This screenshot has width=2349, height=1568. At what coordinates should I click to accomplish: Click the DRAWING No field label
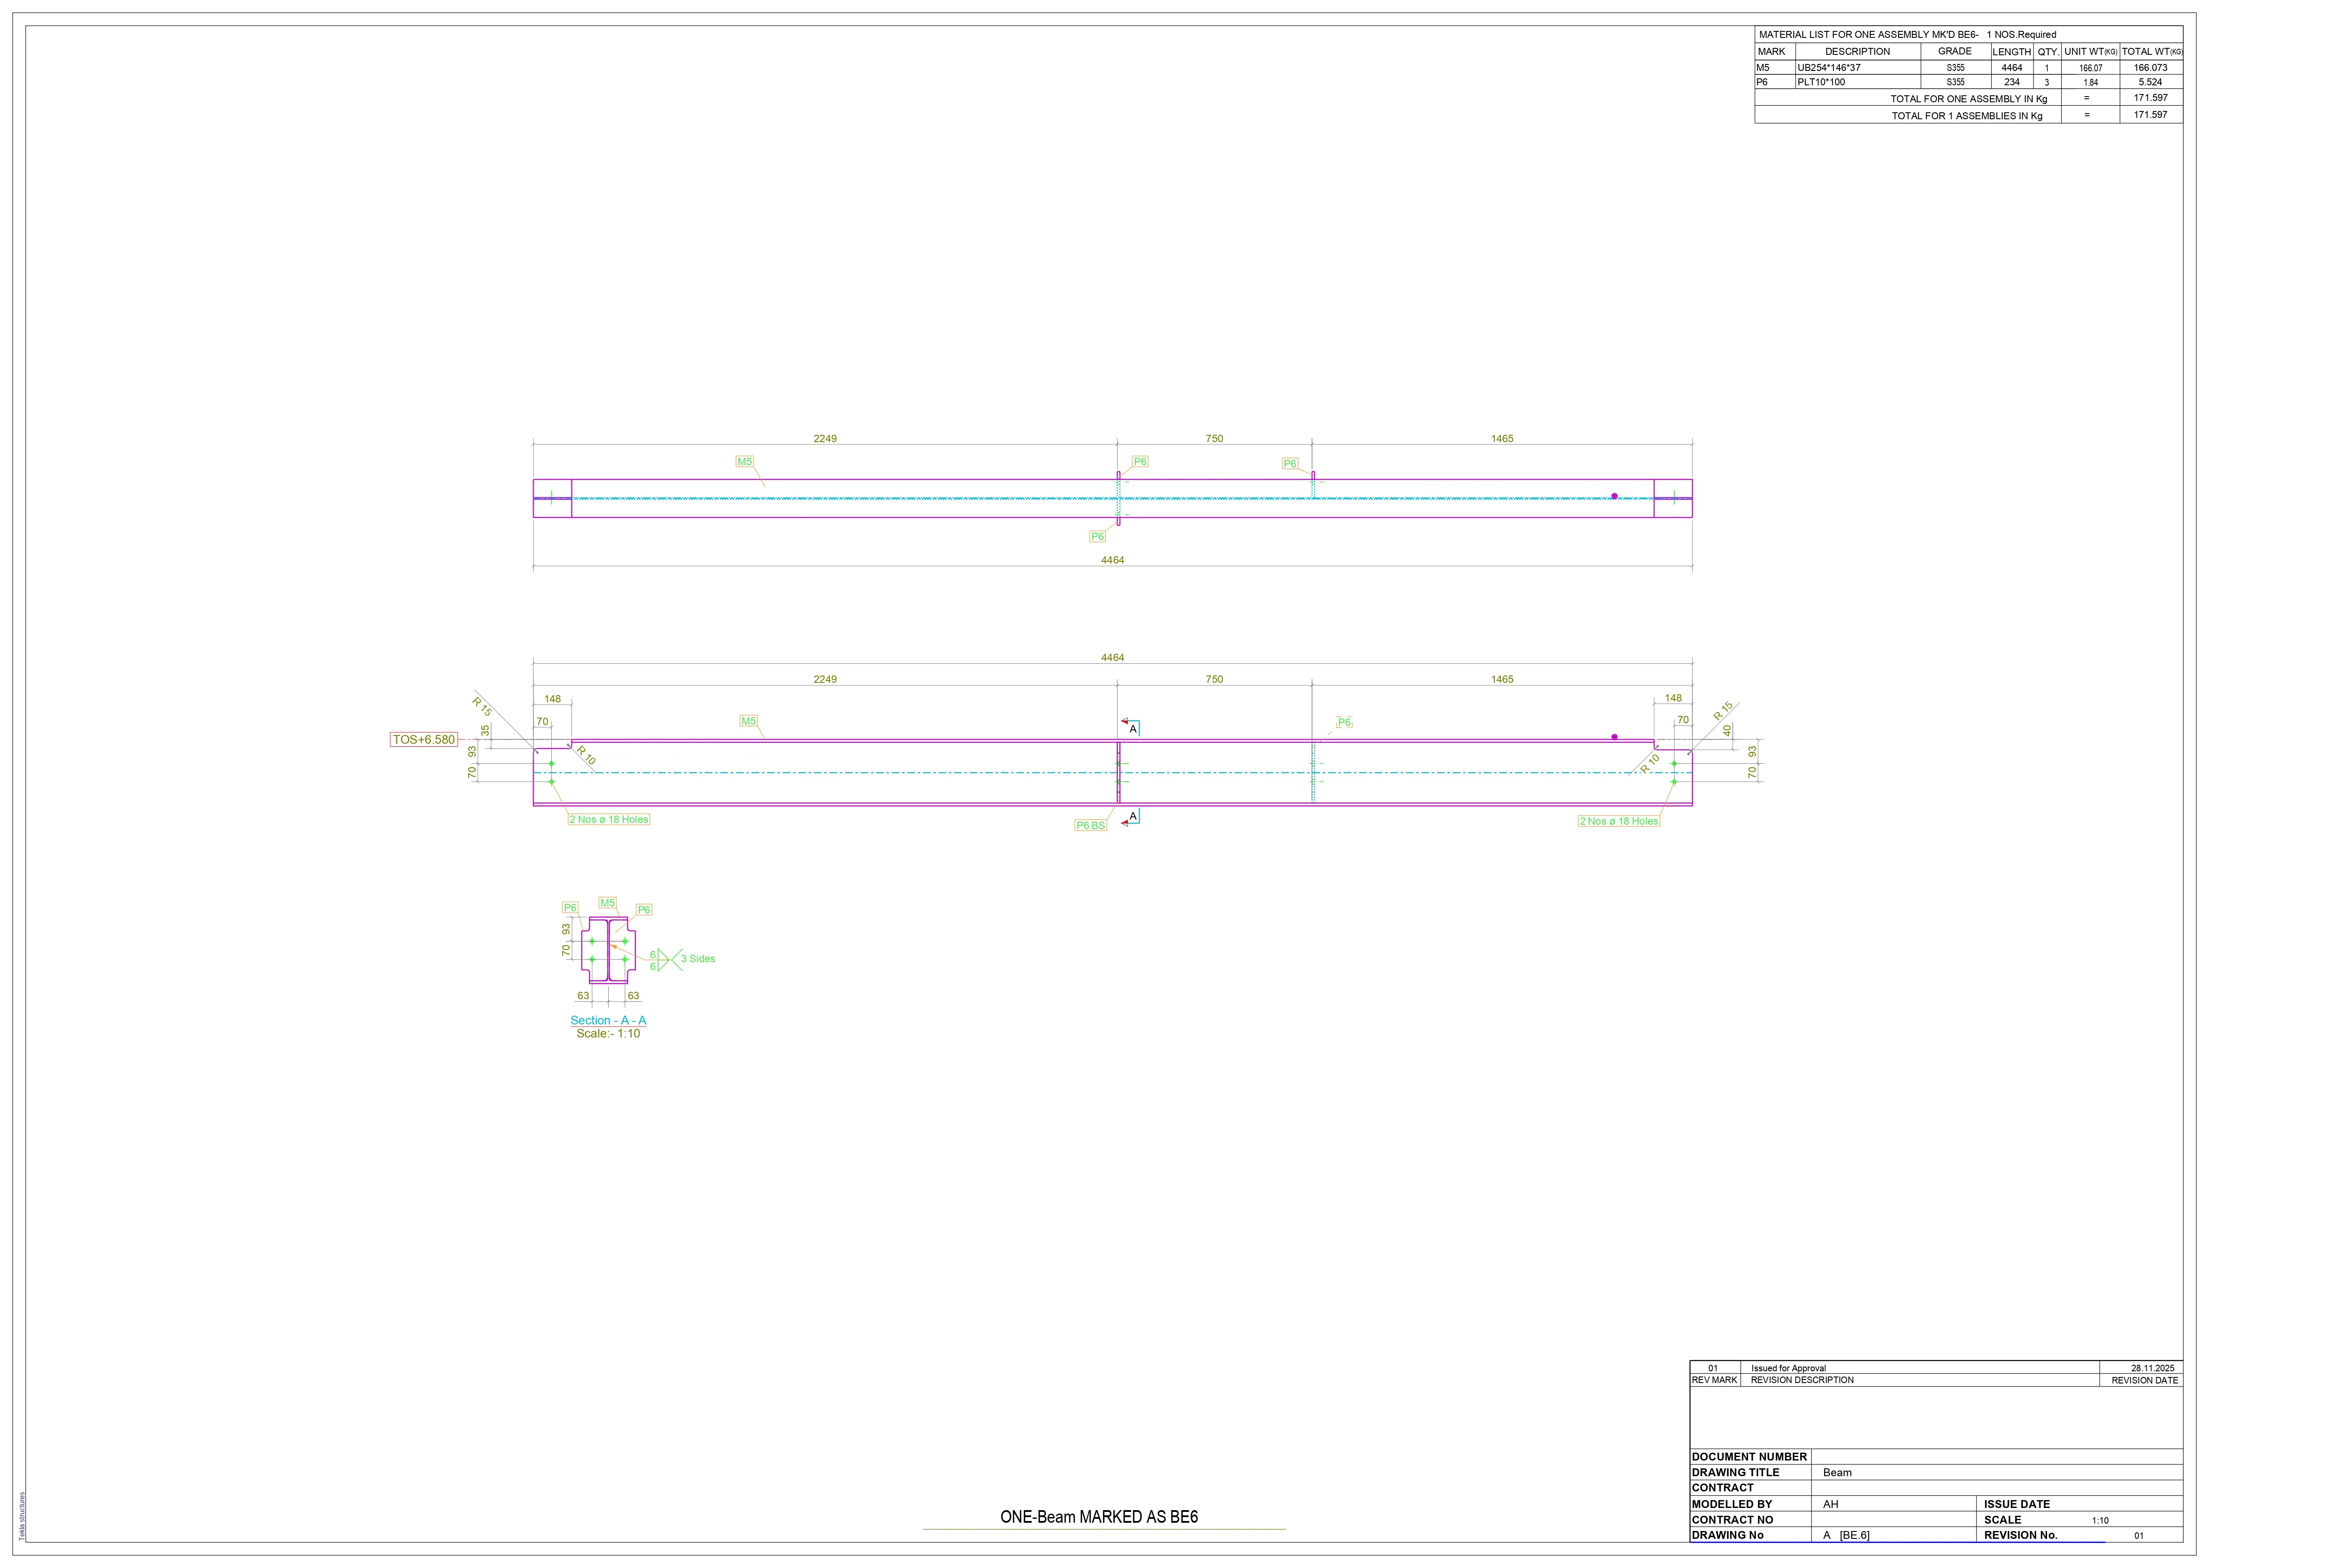(x=1727, y=1535)
